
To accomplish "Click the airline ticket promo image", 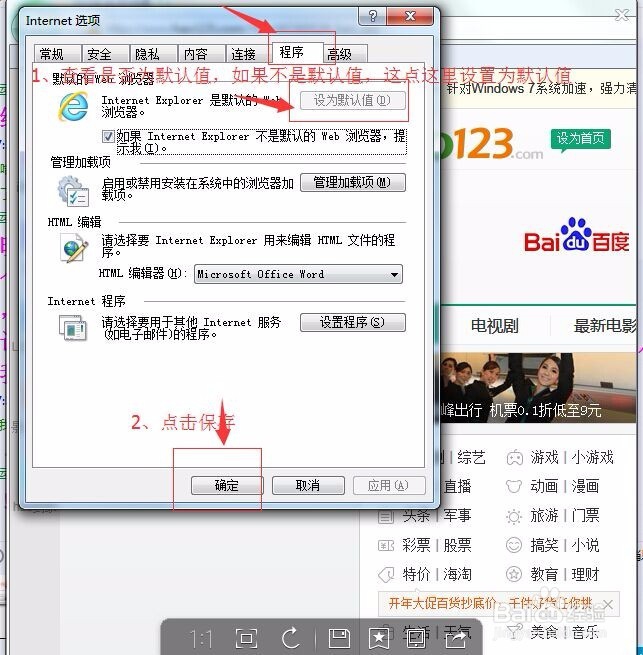I will (x=539, y=387).
